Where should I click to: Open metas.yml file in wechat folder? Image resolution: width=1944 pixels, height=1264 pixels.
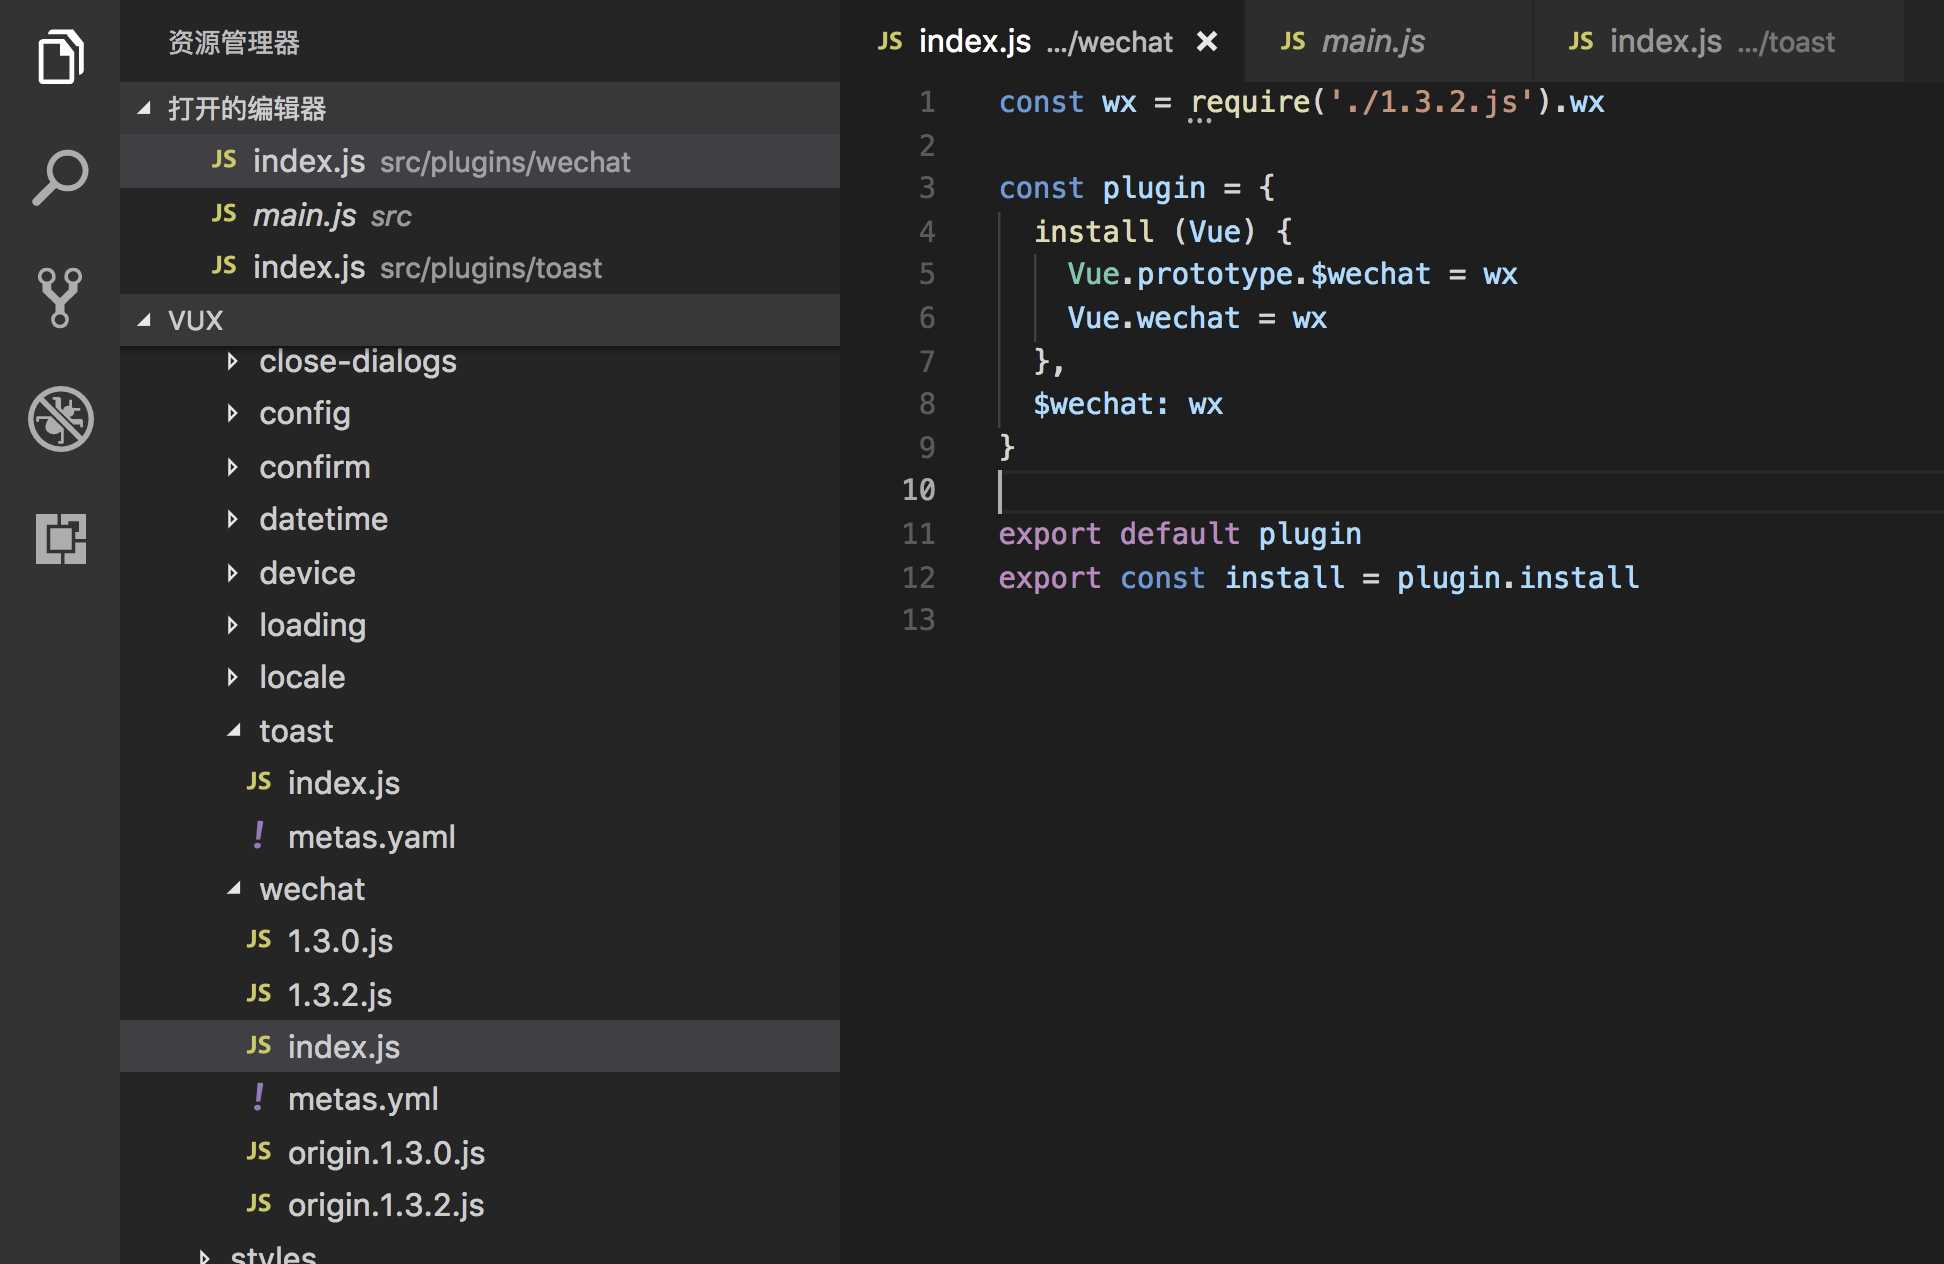[x=363, y=1099]
